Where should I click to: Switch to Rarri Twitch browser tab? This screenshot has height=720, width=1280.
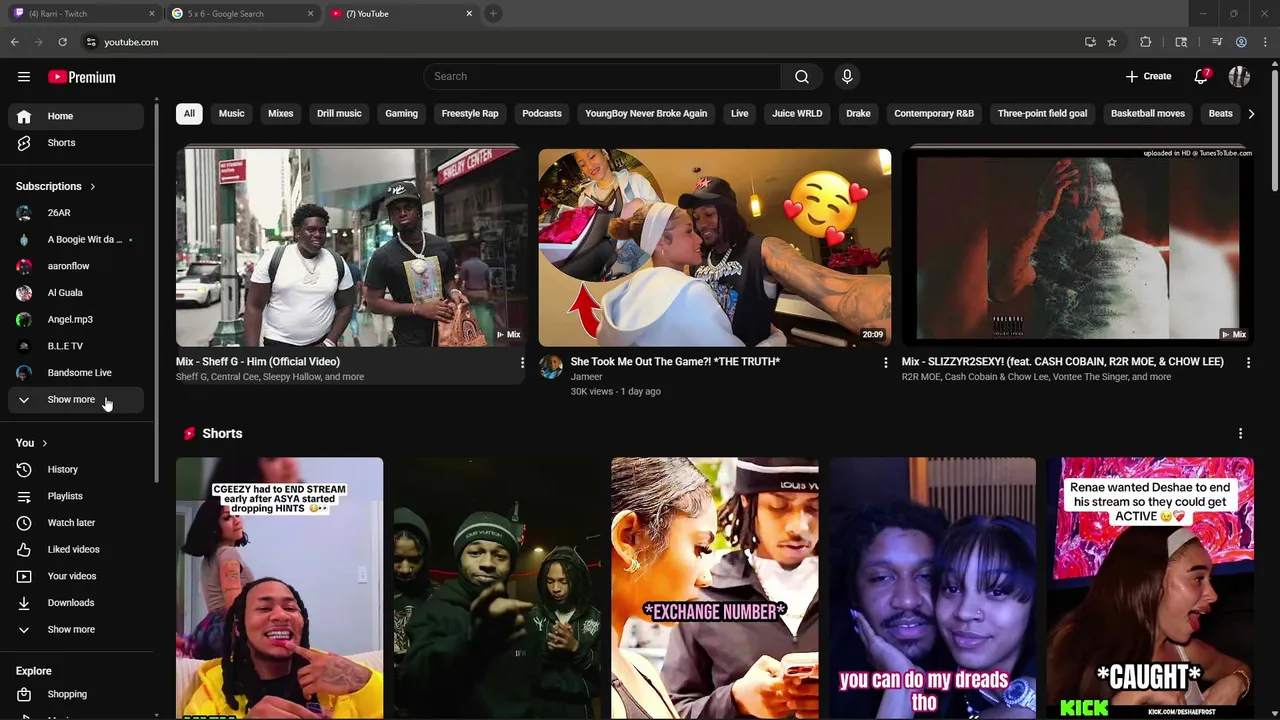84,14
